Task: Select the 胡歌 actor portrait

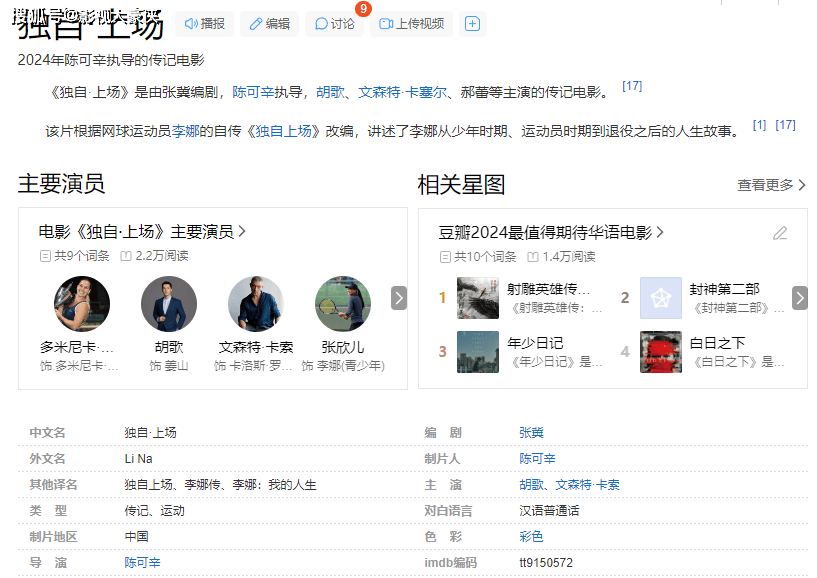Action: click(x=169, y=304)
